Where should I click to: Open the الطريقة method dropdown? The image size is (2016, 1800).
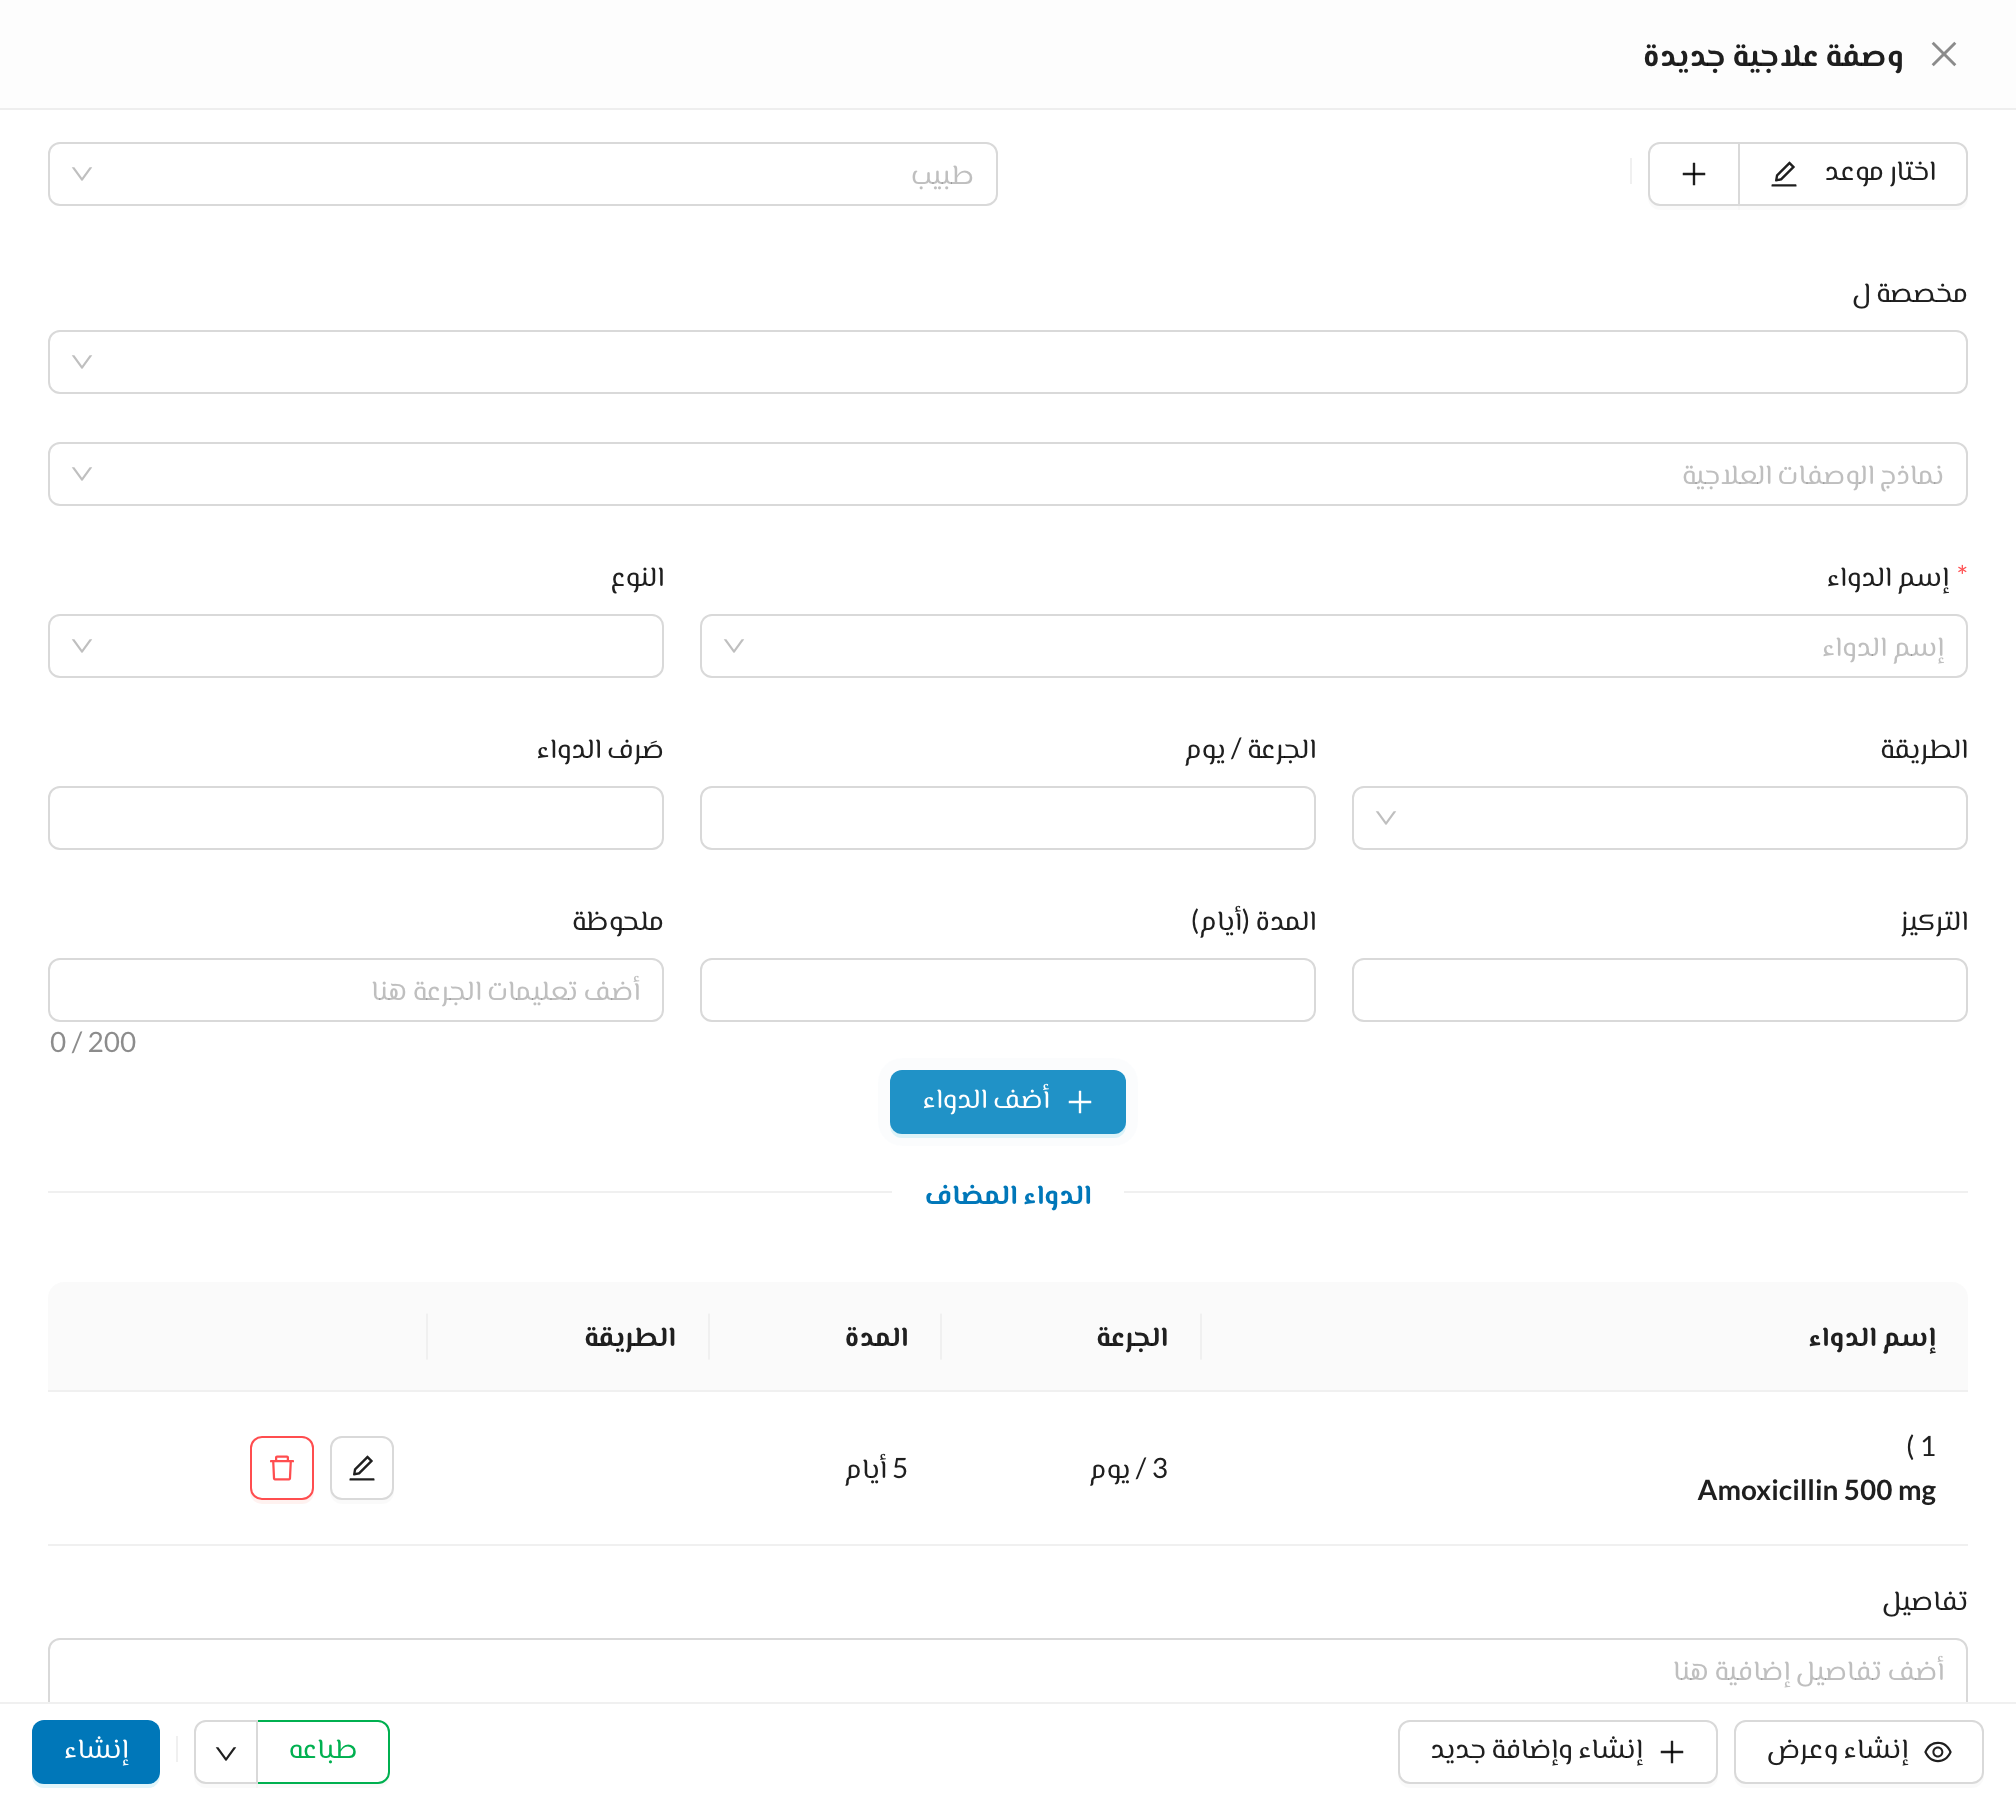1660,818
